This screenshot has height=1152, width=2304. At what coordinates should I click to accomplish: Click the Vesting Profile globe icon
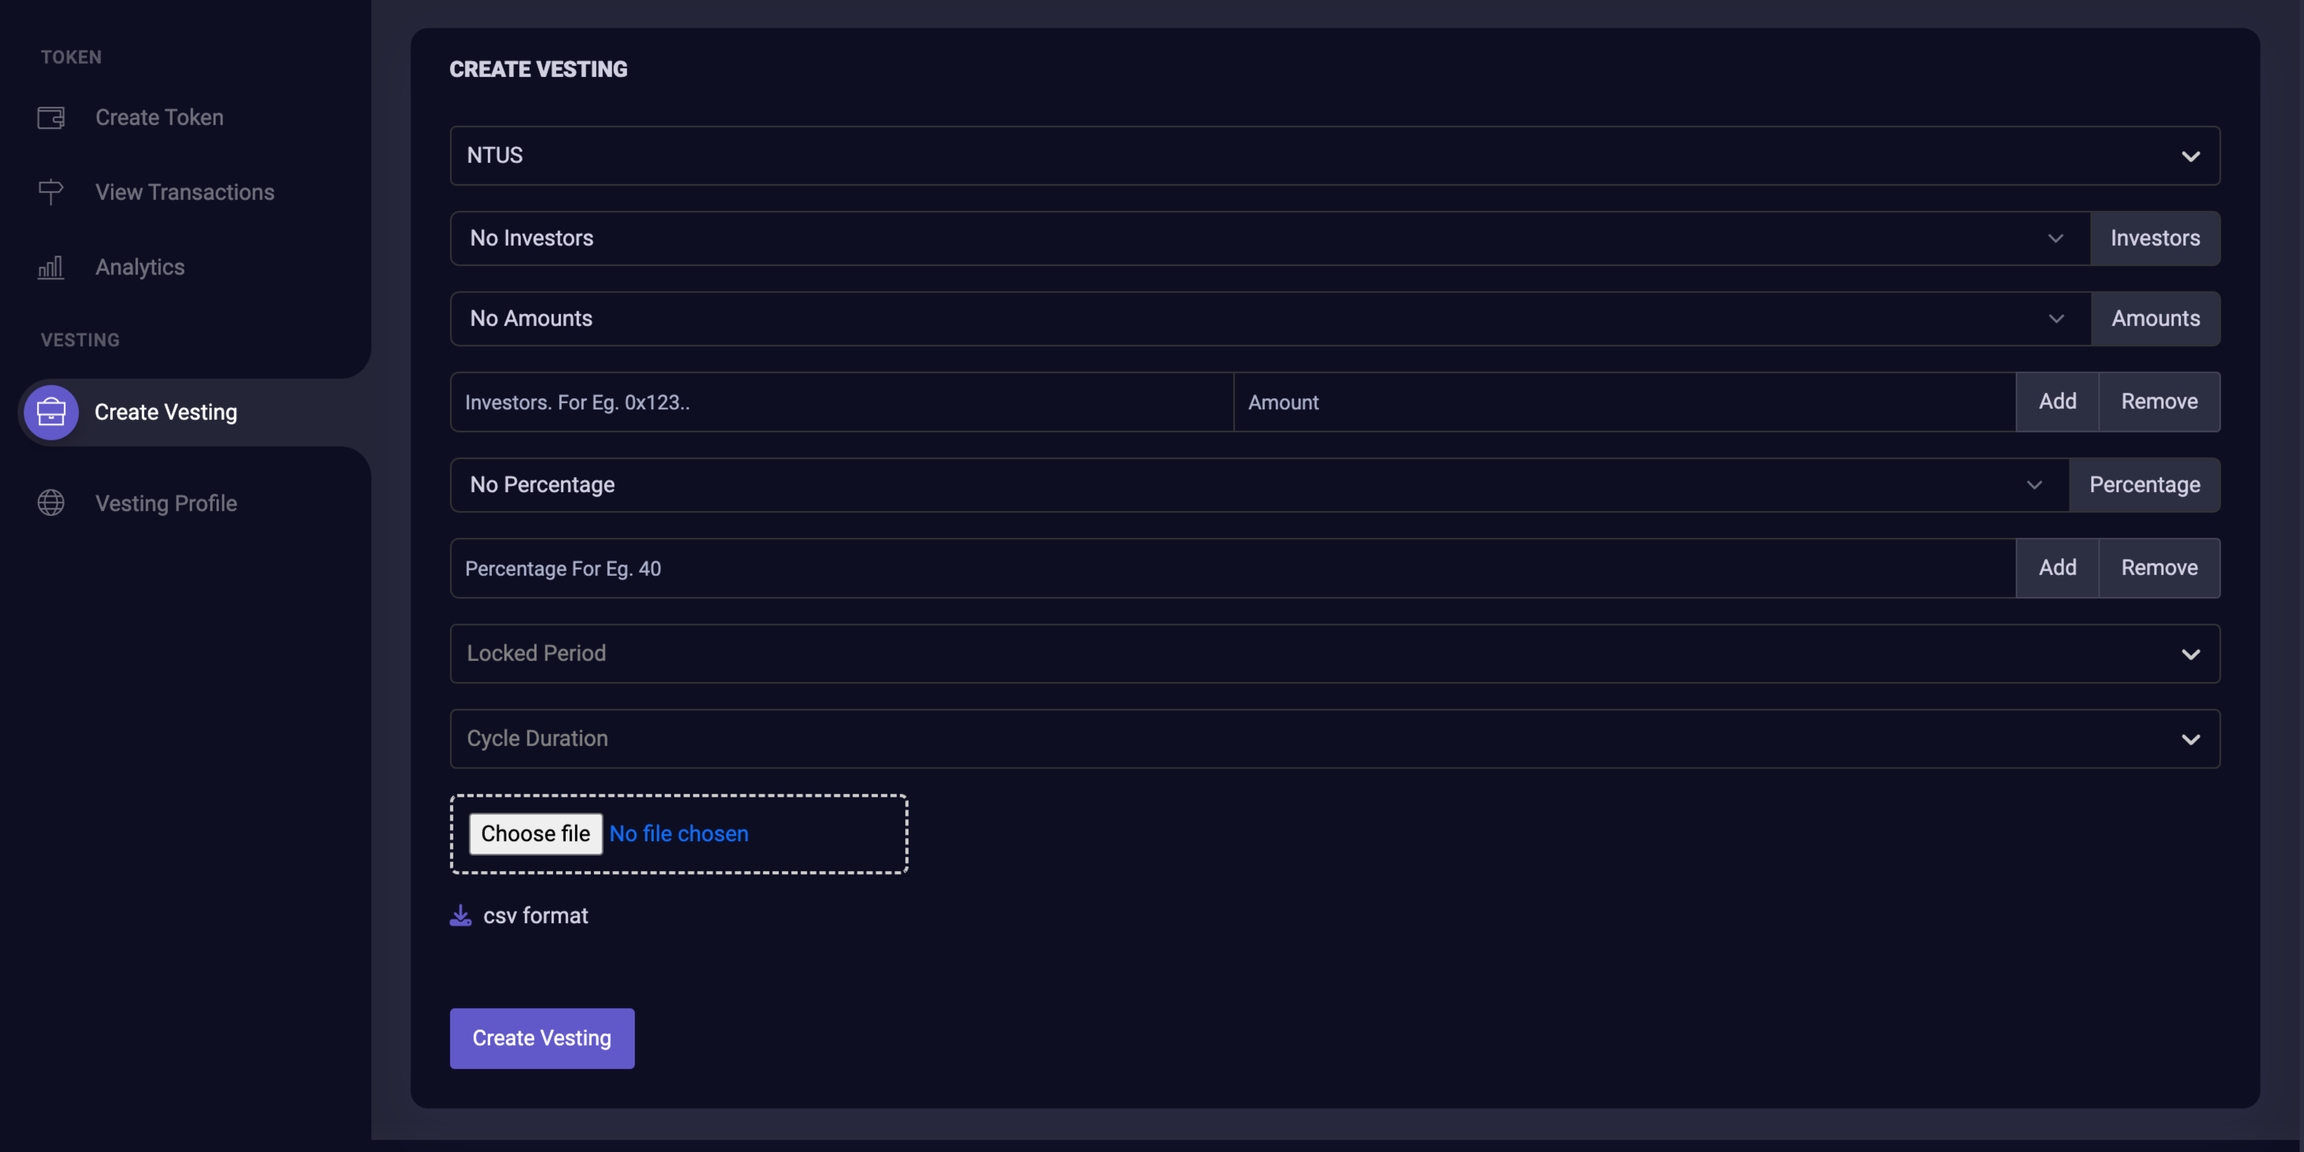coord(51,503)
